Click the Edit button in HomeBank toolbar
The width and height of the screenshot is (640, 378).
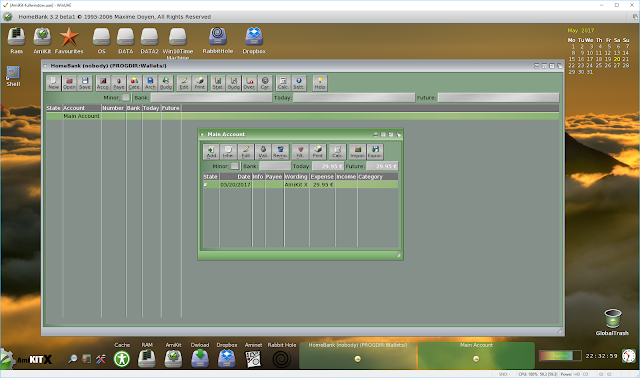[184, 83]
